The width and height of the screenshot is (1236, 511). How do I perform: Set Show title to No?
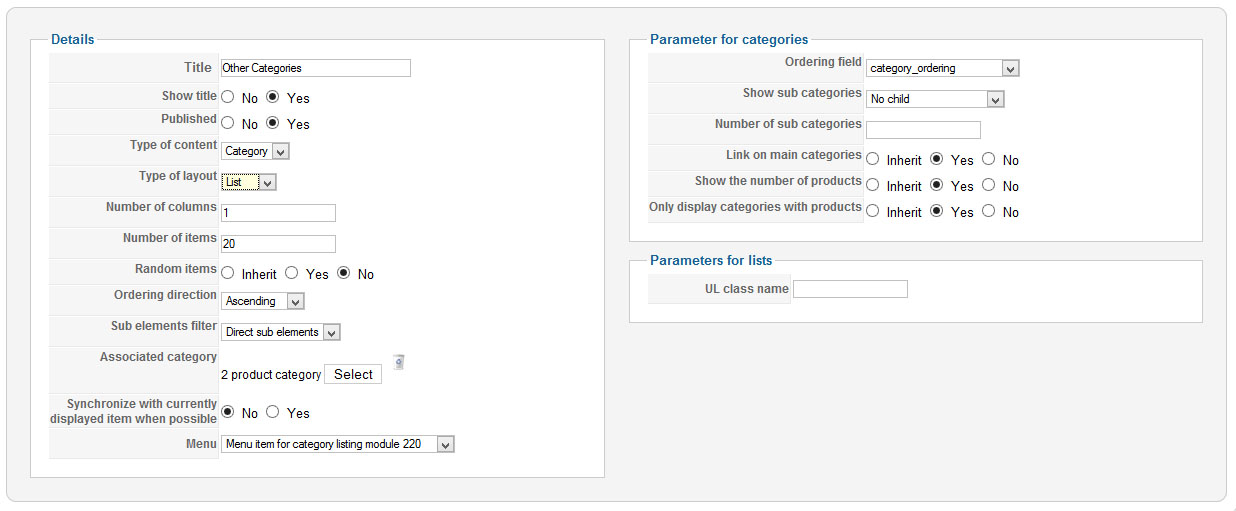[228, 97]
